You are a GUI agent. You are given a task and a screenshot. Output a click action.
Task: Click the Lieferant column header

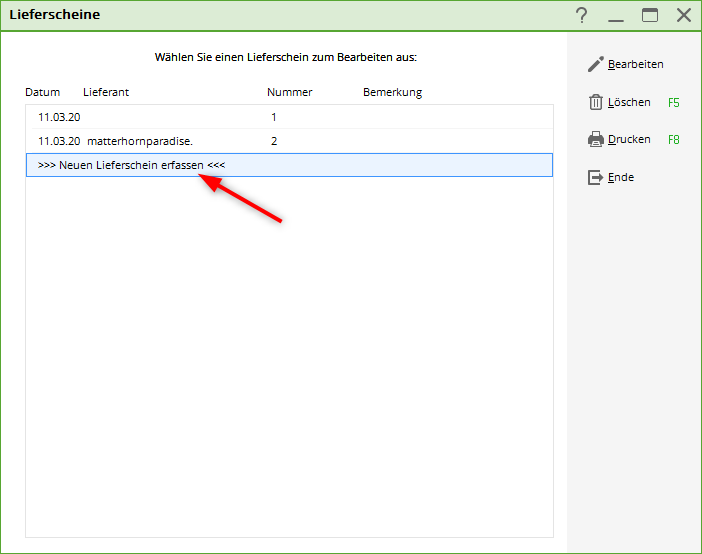[x=106, y=92]
